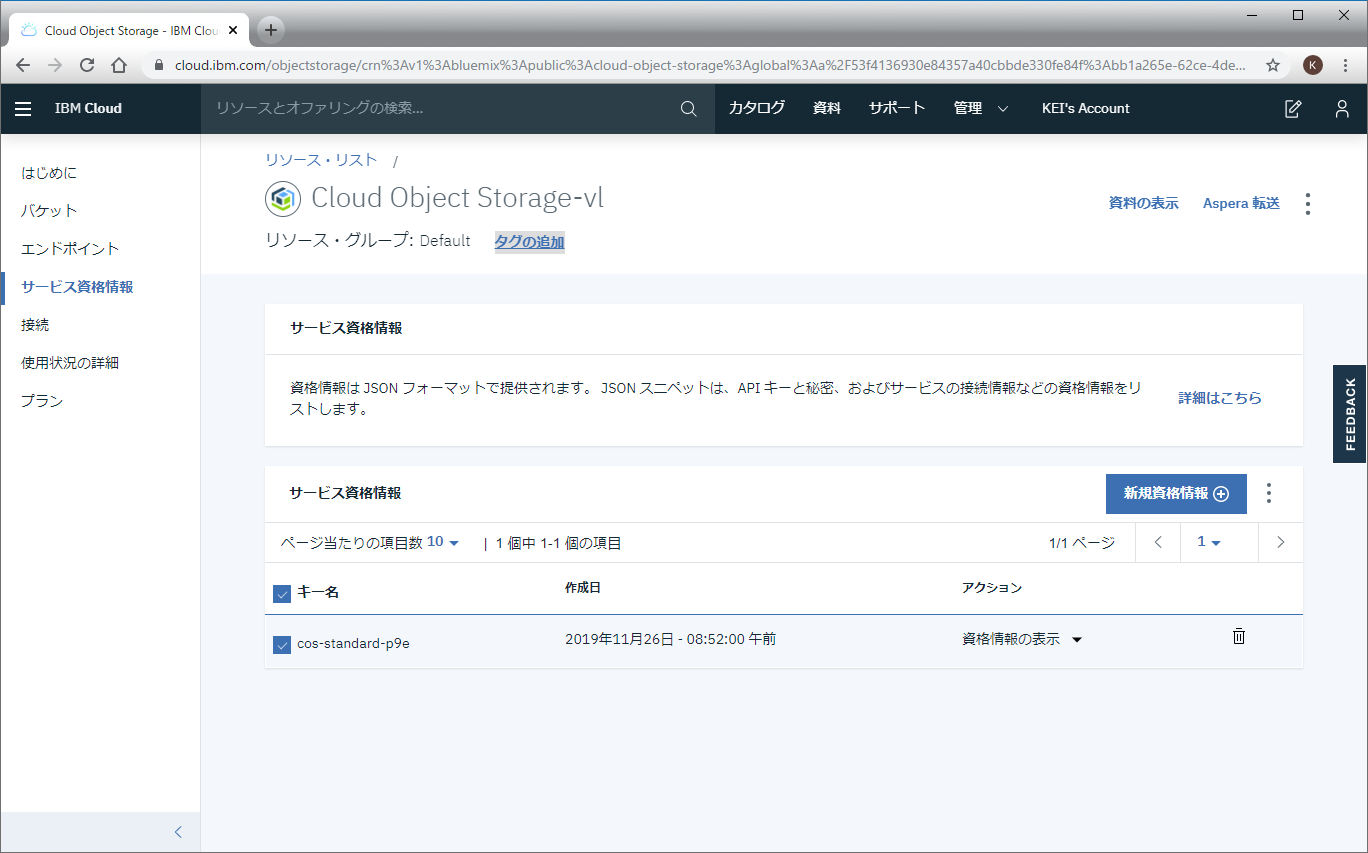Delete cos-standard-p9e with trash icon
Image resolution: width=1368 pixels, height=853 pixels.
click(1239, 636)
